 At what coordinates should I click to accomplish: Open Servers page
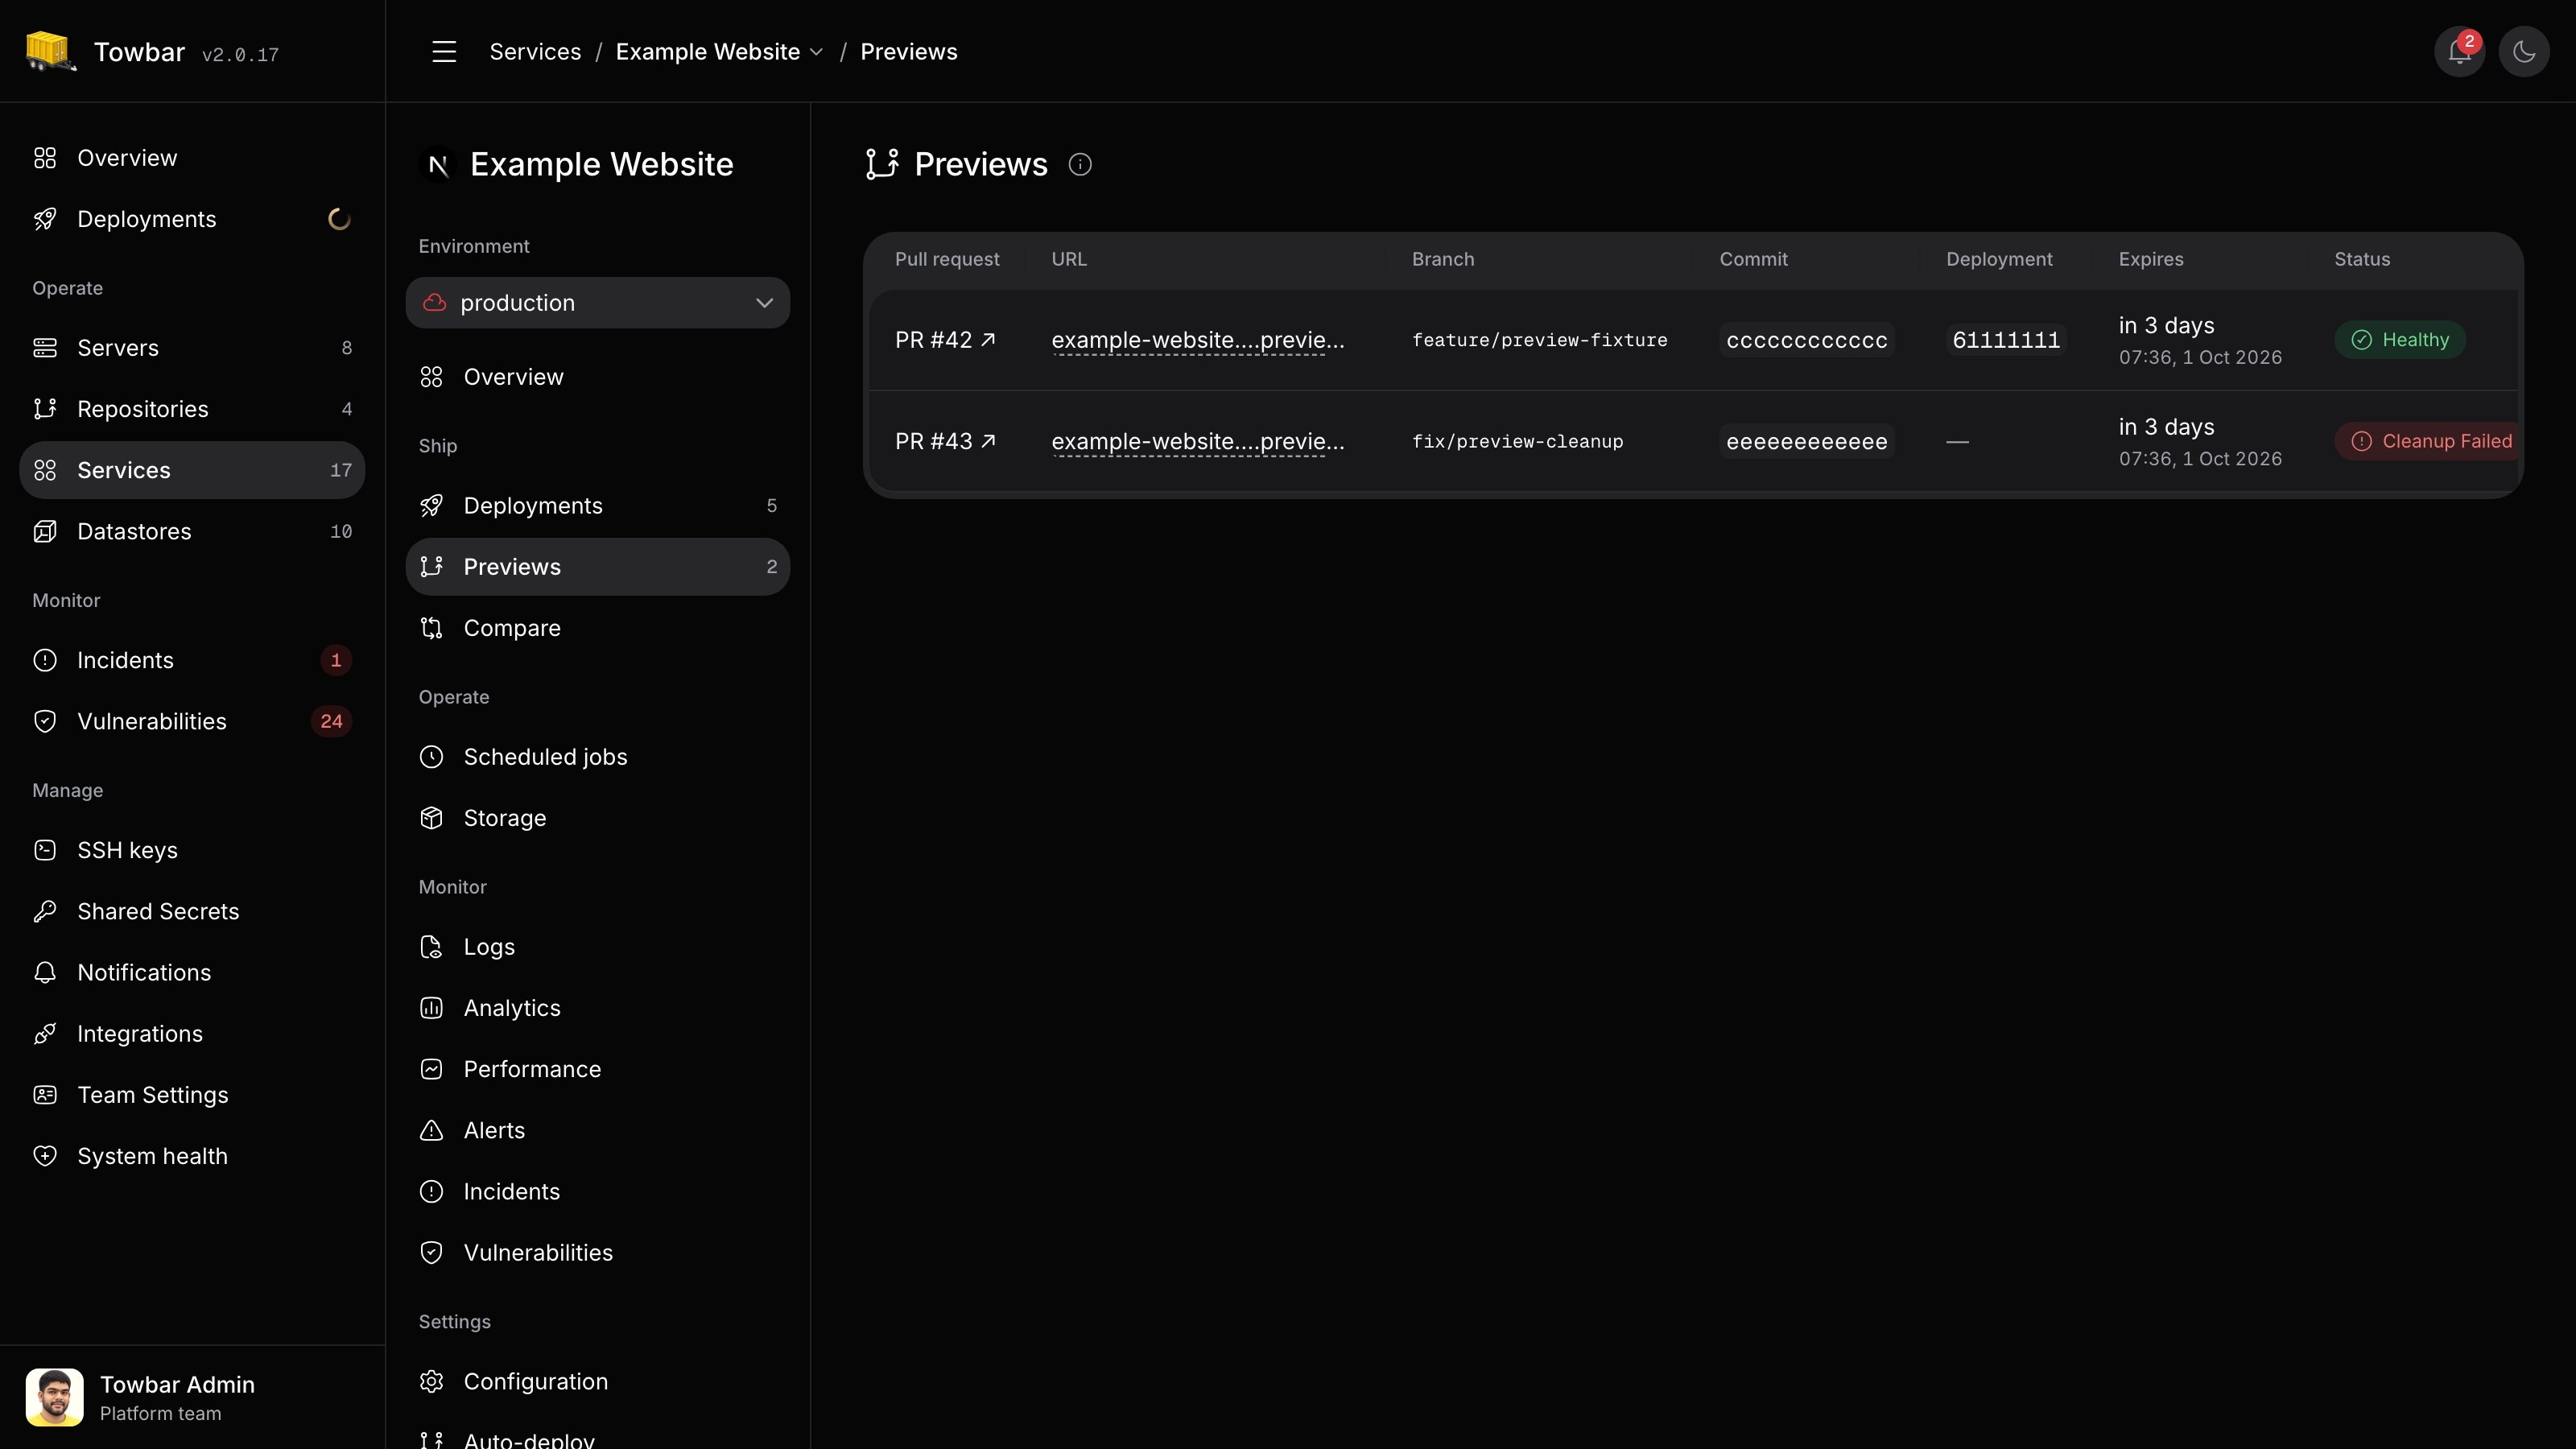pos(192,348)
